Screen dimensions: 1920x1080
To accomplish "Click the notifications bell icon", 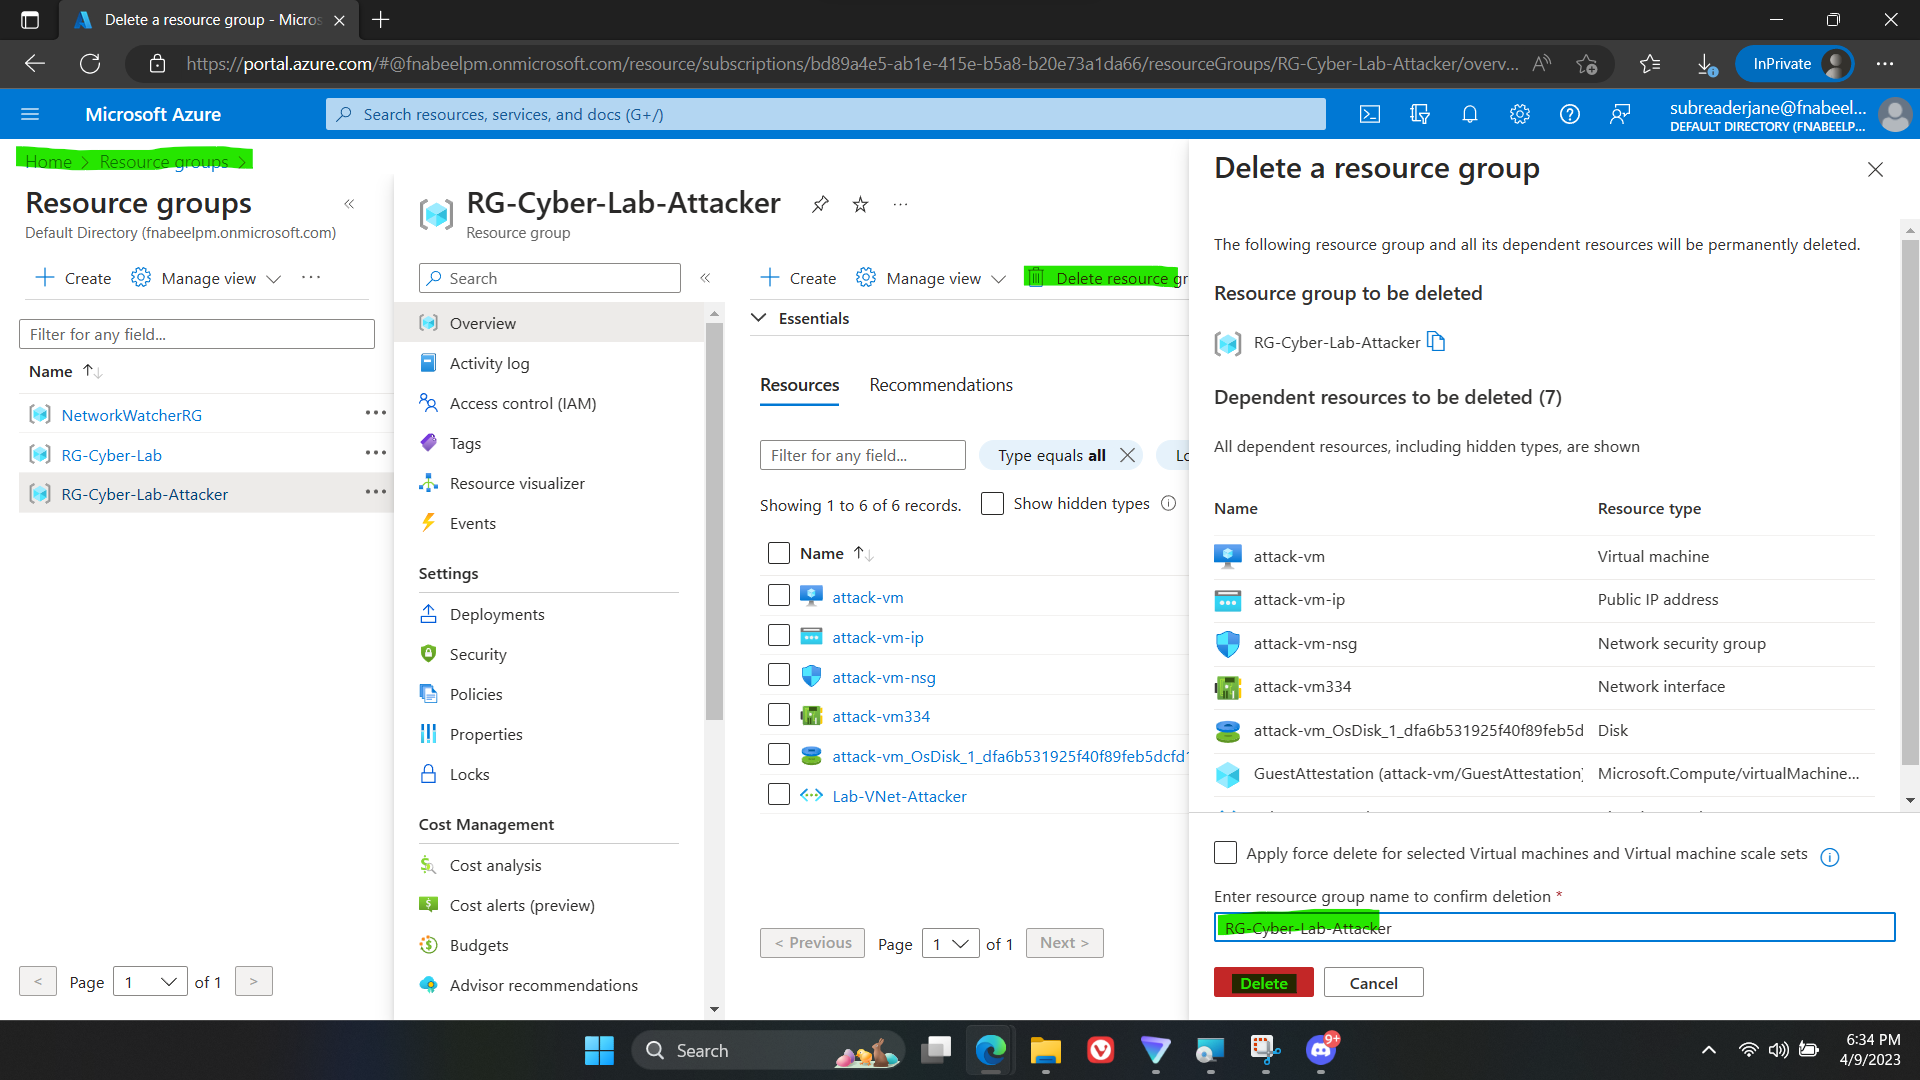I will (x=1469, y=115).
